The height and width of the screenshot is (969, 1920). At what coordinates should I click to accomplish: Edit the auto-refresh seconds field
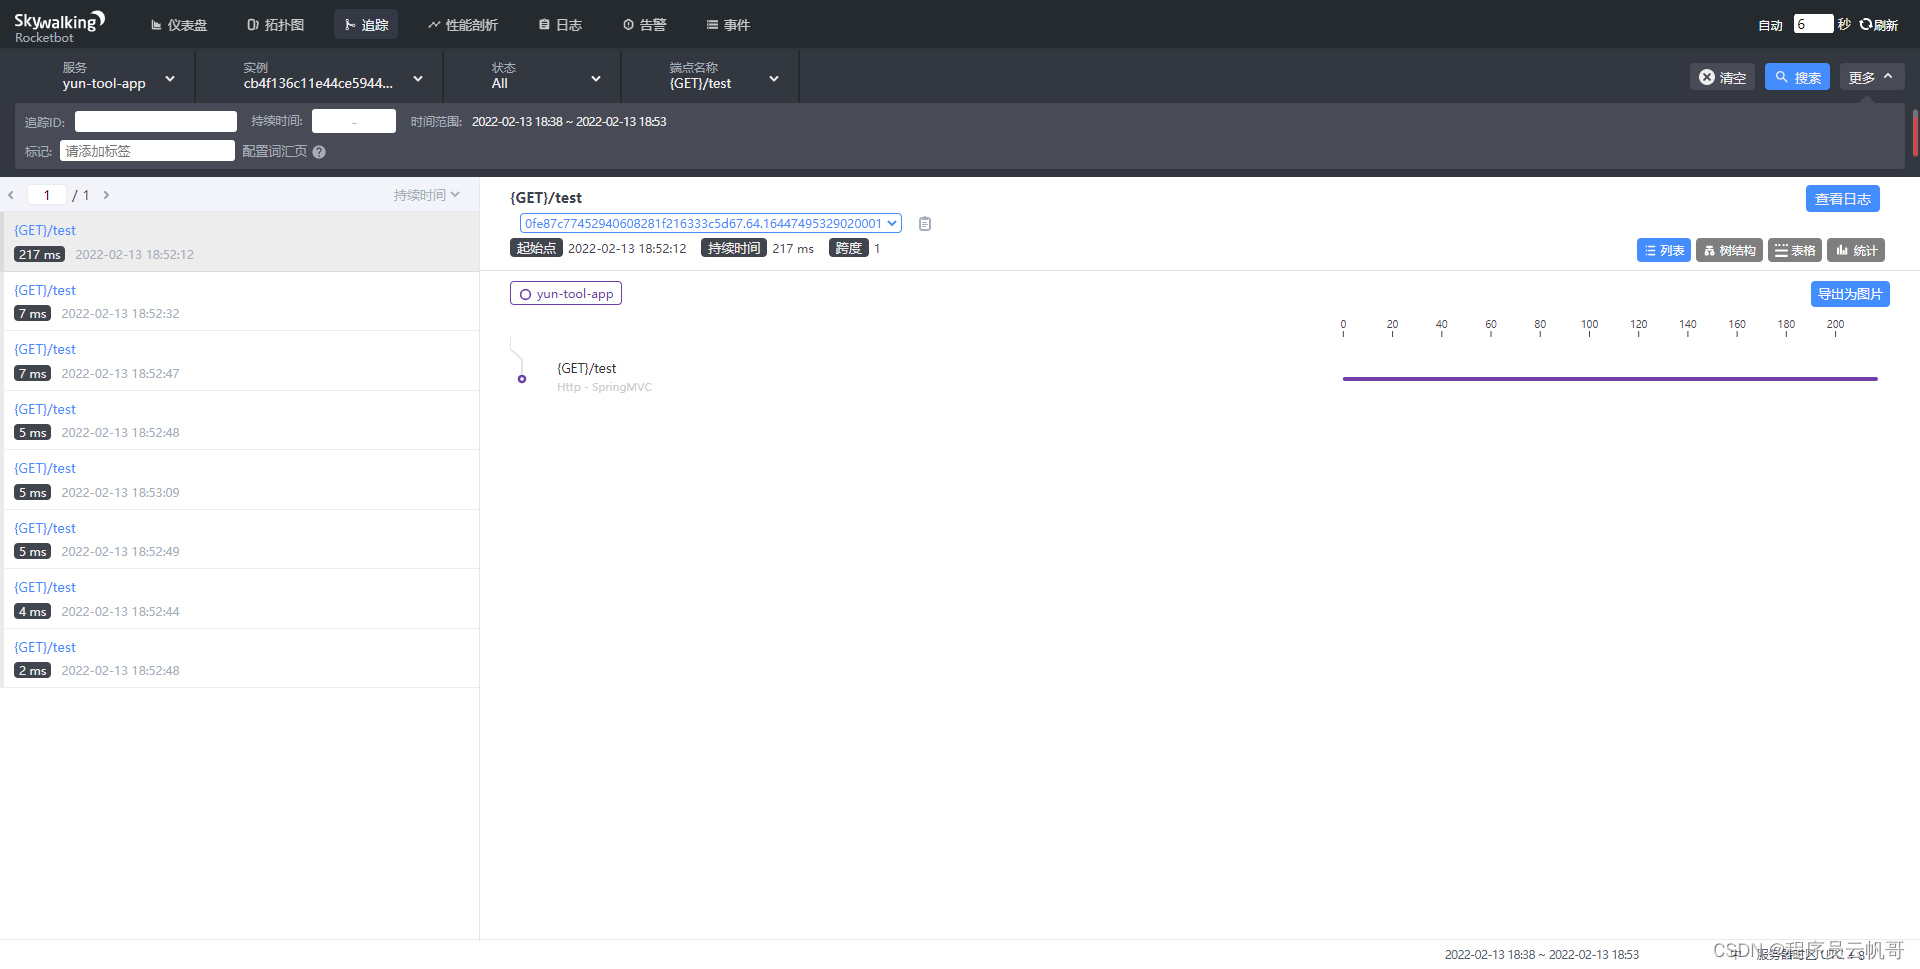[1813, 24]
